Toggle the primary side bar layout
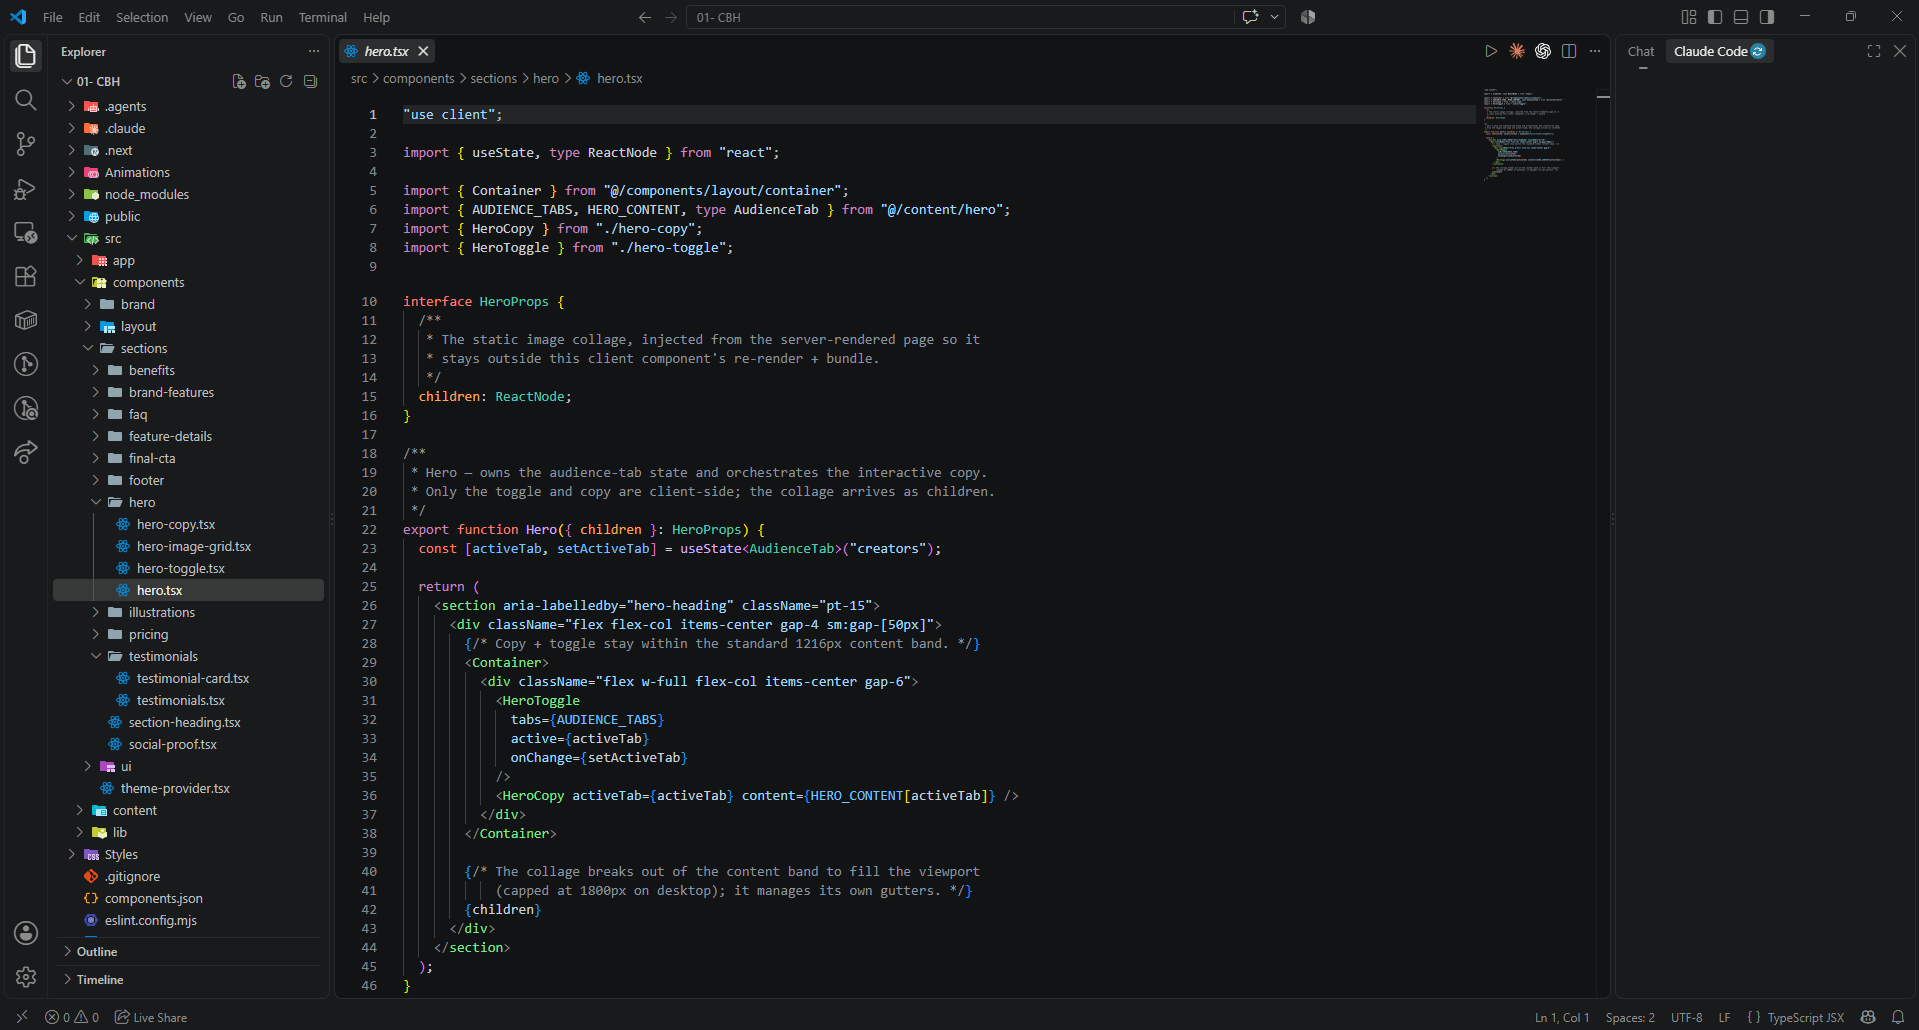This screenshot has width=1919, height=1030. point(1715,17)
